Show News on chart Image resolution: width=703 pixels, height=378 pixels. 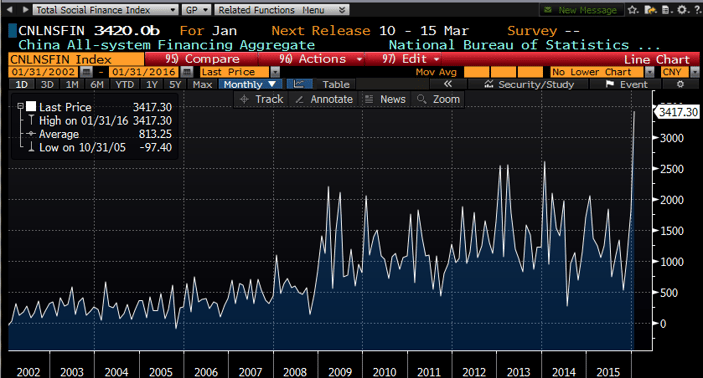pos(385,99)
